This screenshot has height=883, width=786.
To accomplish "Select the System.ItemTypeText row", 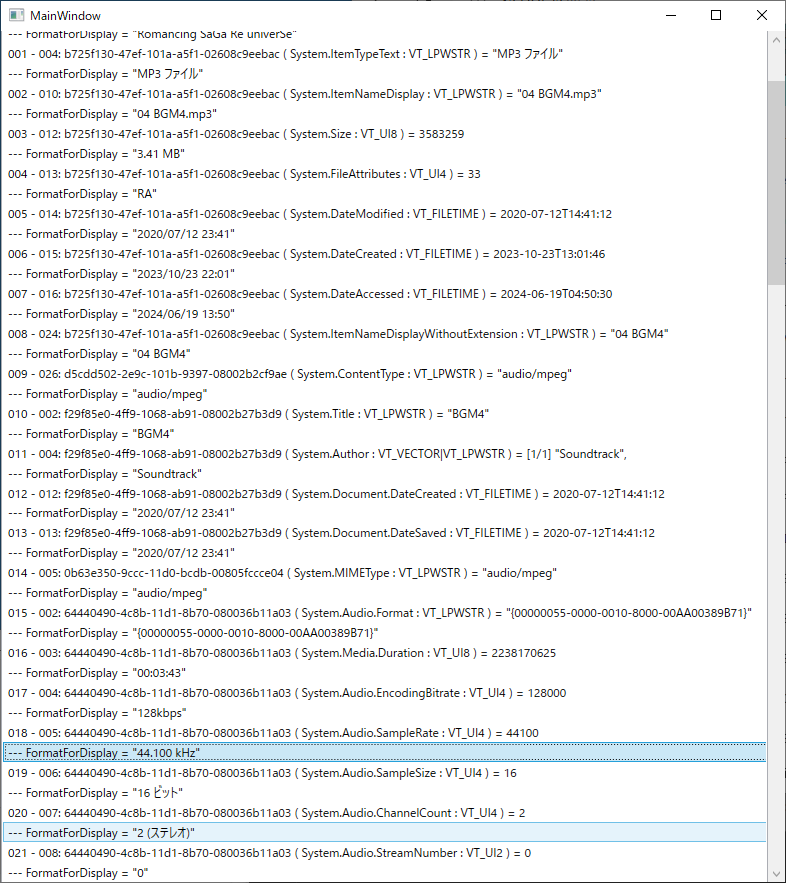I will point(385,54).
